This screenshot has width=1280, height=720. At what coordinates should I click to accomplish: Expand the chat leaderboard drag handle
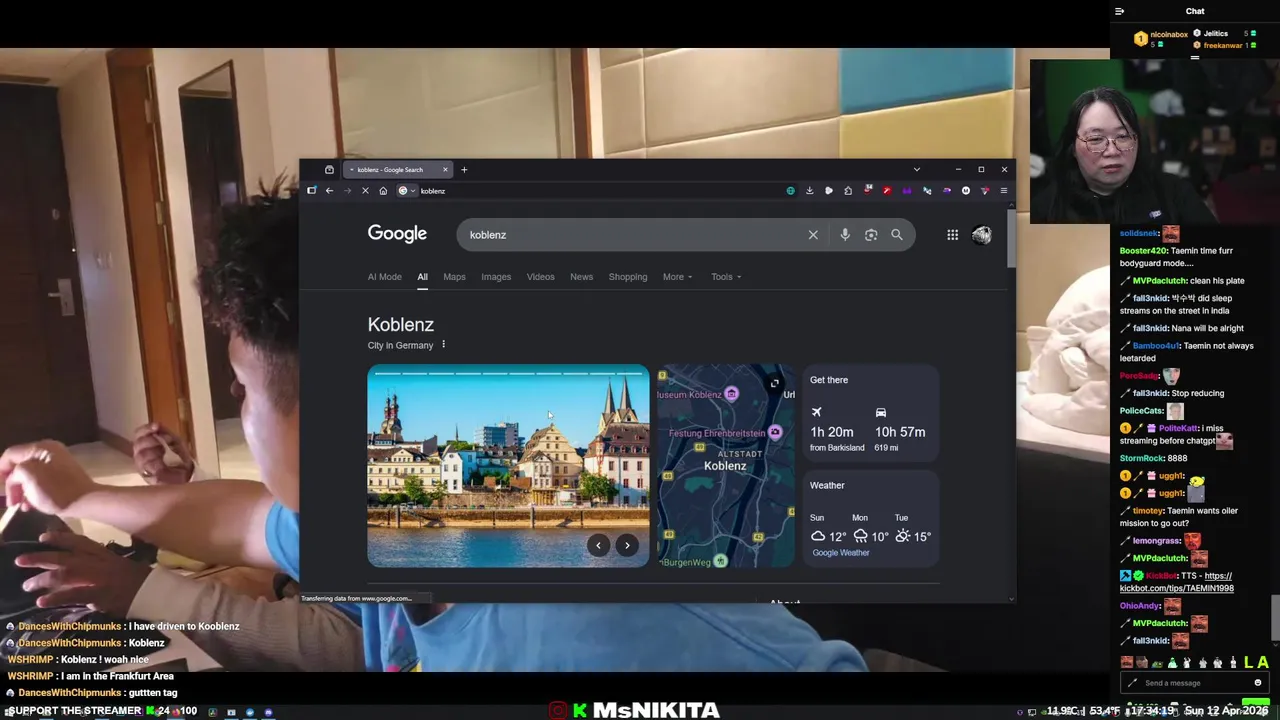coord(1194,58)
